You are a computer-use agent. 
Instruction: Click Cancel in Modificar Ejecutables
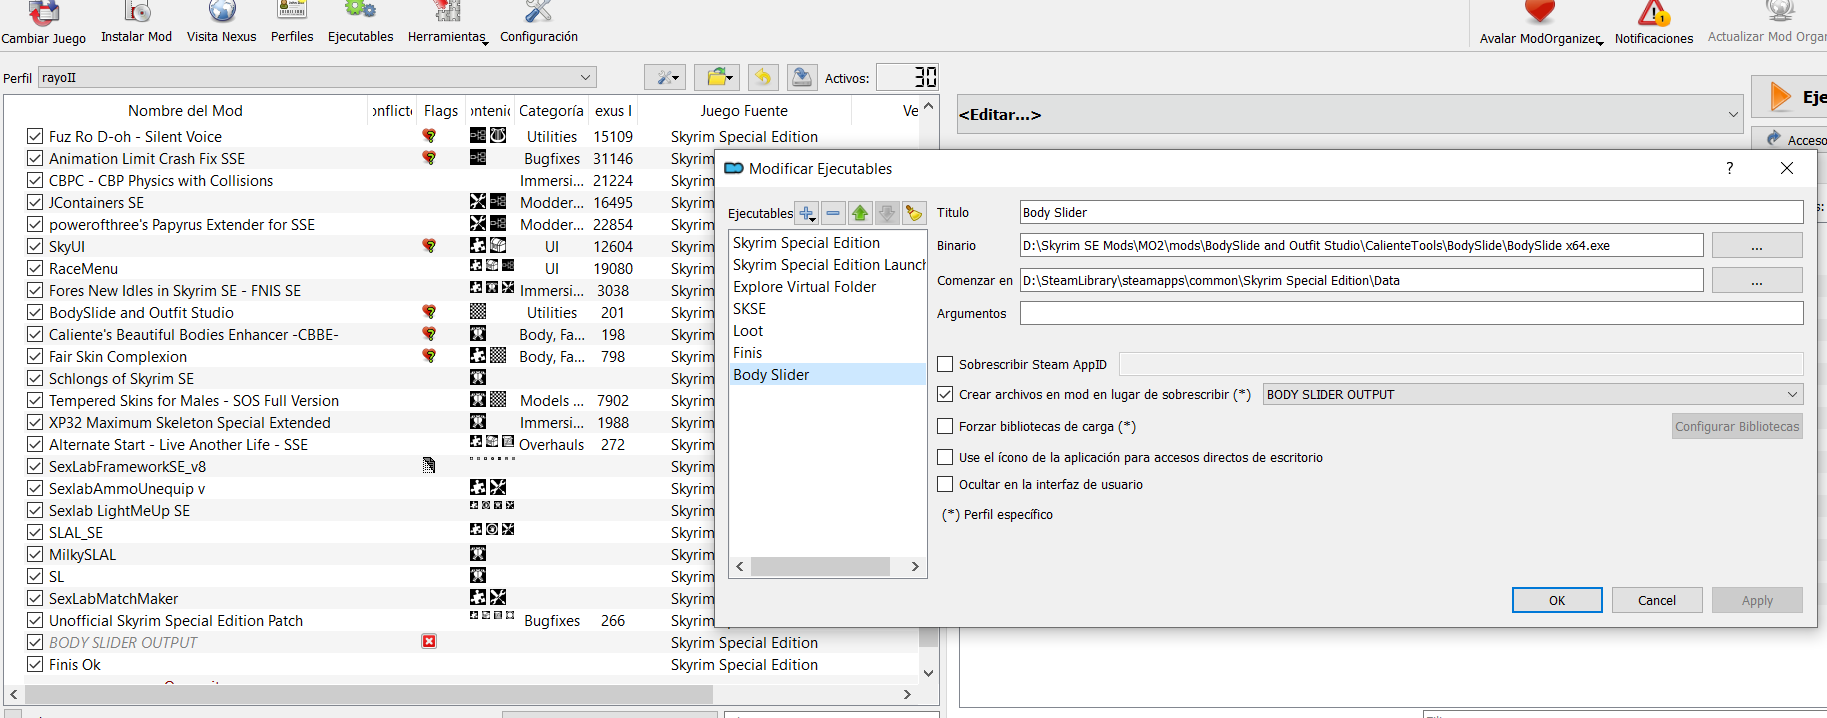1657,600
